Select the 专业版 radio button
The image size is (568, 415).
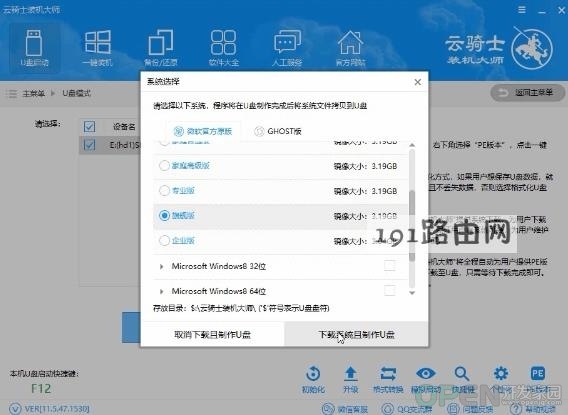164,190
